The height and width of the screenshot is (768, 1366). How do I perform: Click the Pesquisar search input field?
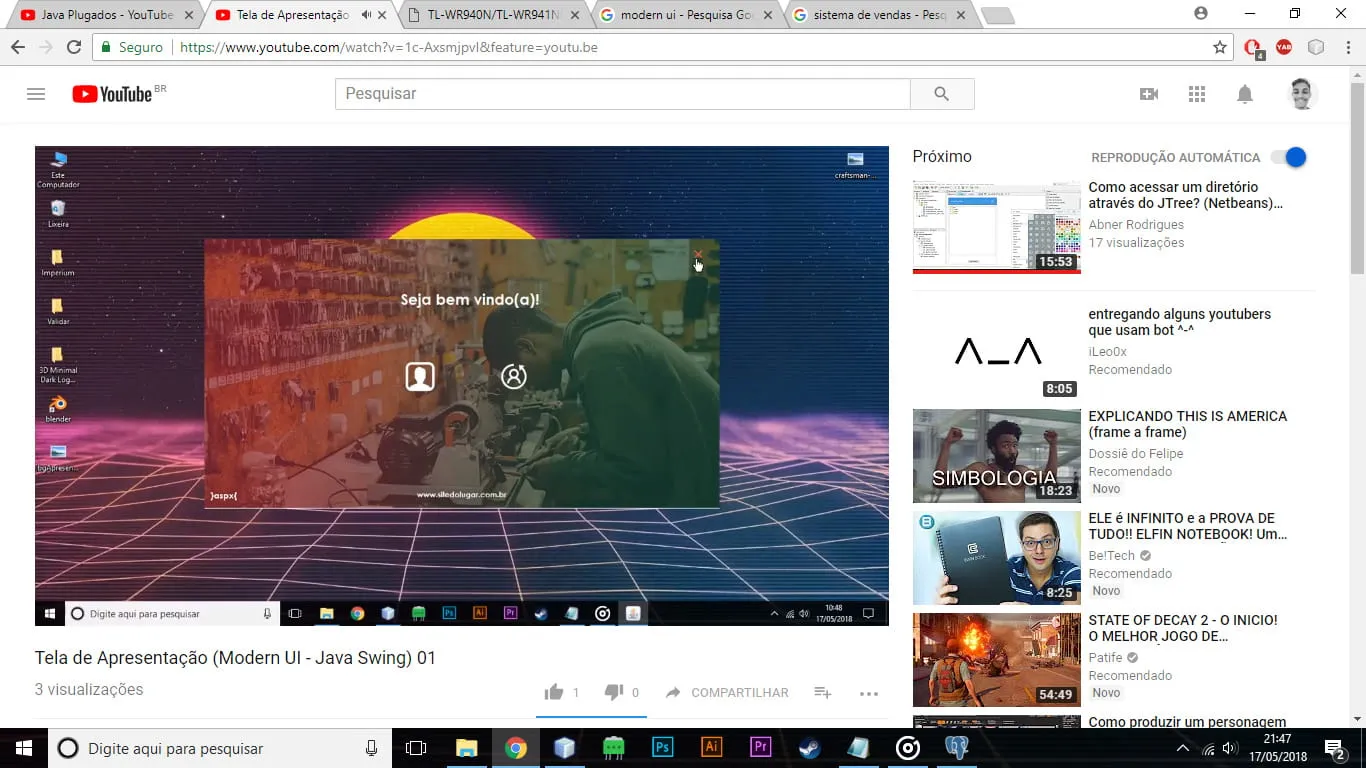[622, 94]
